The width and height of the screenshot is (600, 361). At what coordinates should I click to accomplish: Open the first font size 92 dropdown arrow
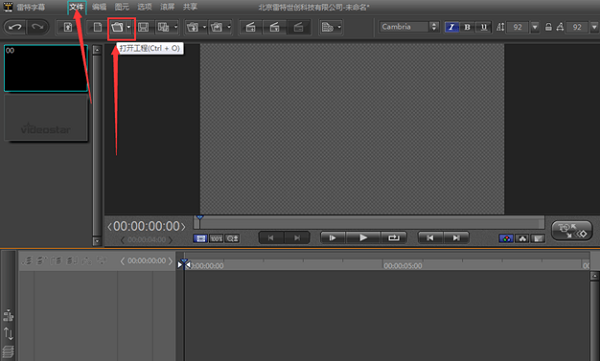[x=535, y=27]
